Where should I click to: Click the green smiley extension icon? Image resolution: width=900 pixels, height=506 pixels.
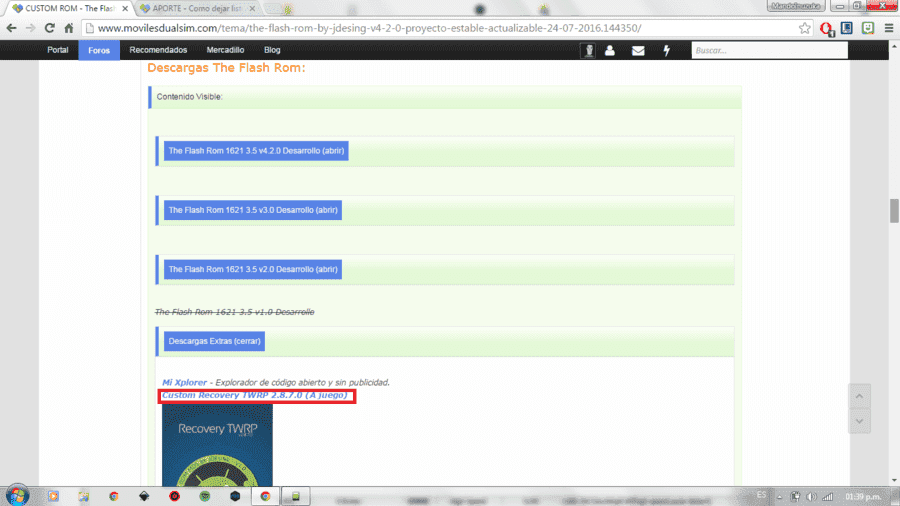868,28
